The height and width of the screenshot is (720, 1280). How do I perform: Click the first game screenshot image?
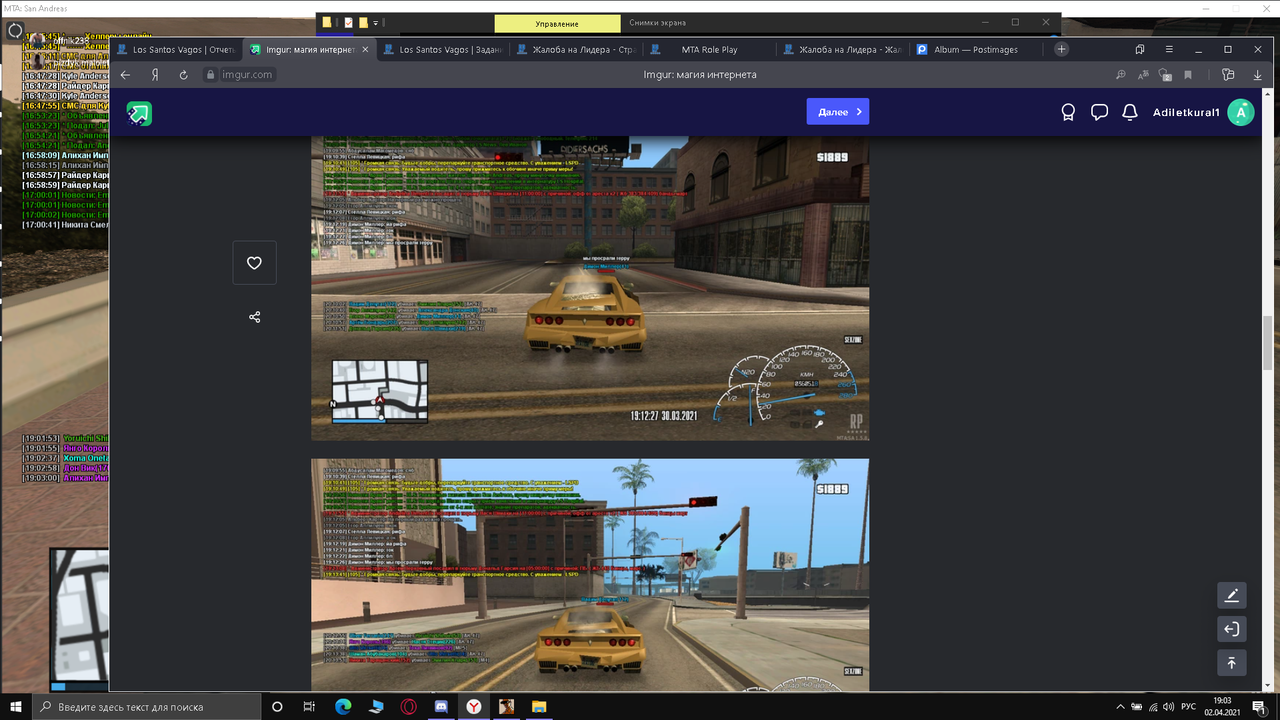590,287
